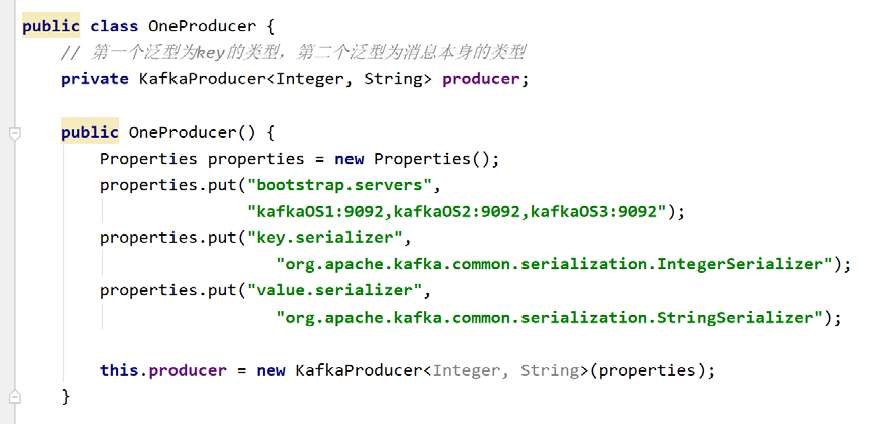Click the Chinese comment line

[293, 53]
